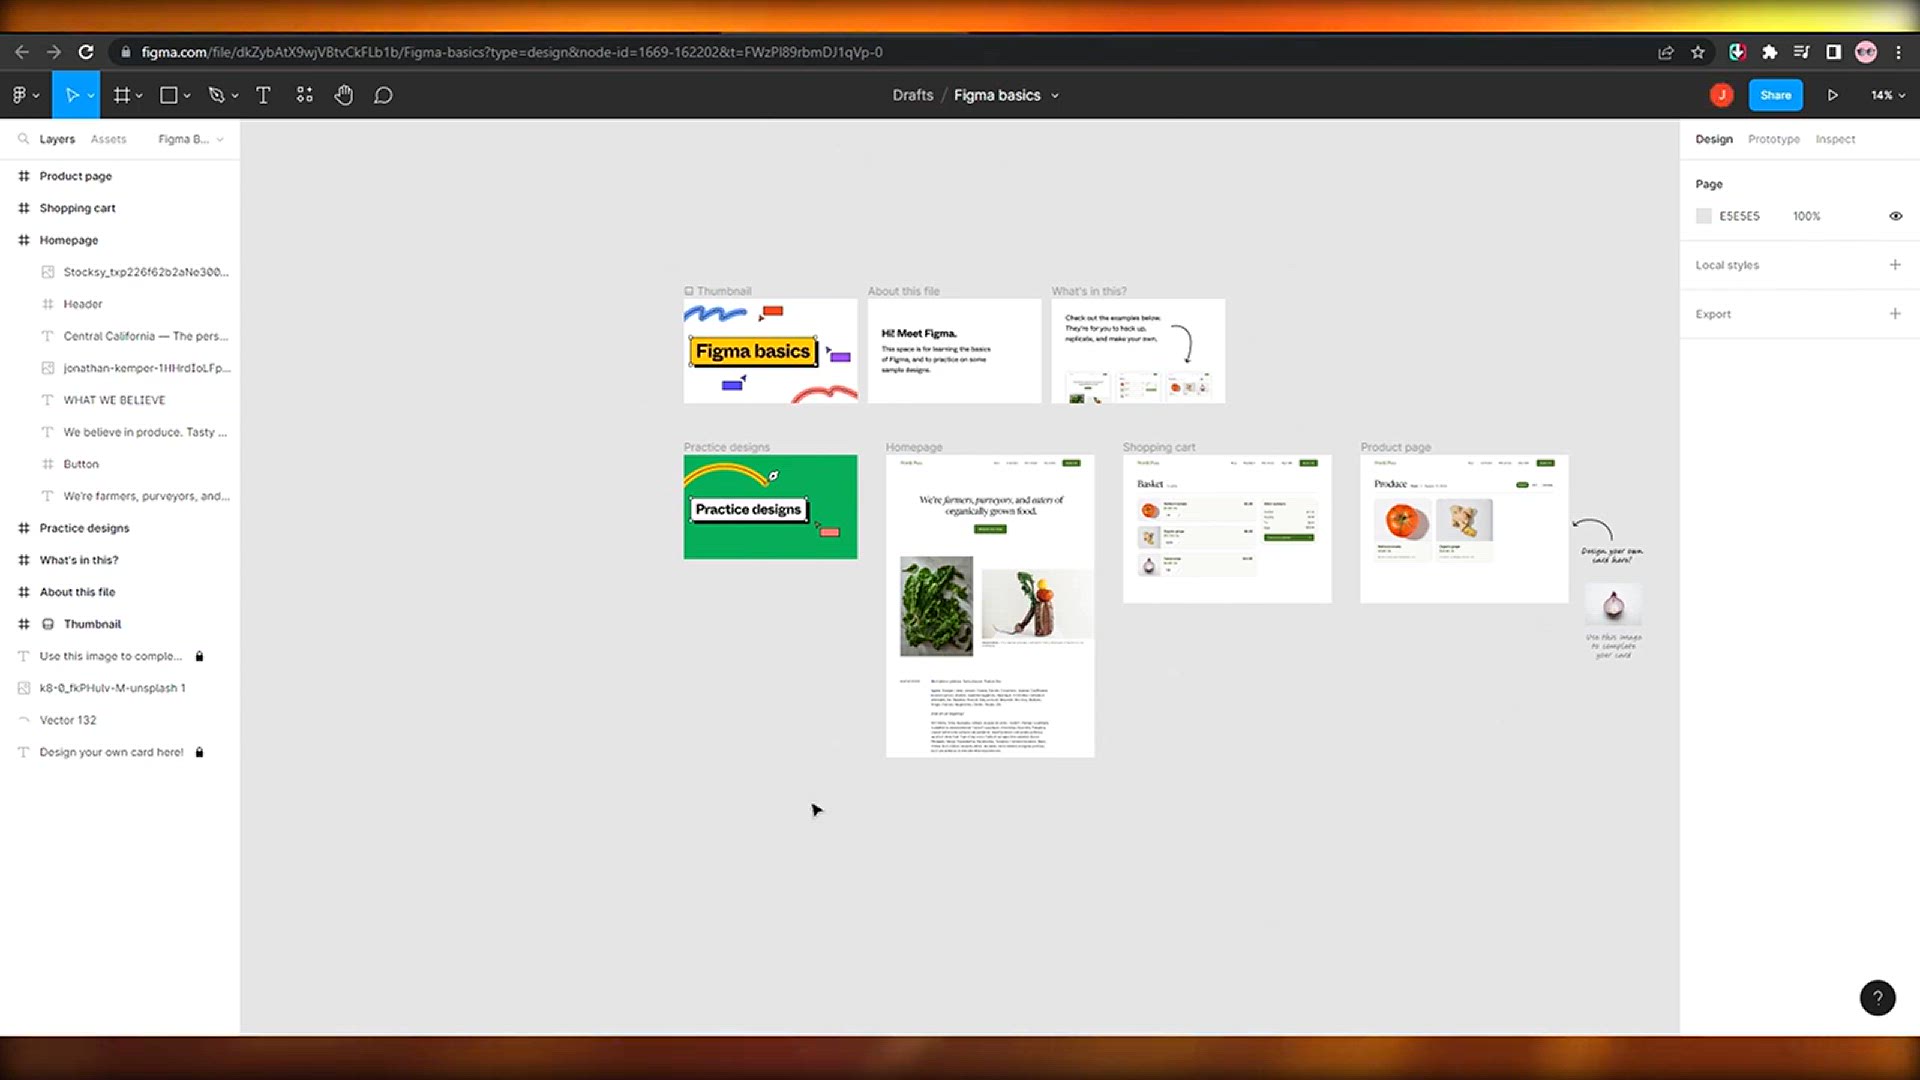Open the browser extensions puzzle icon
The image size is (1920, 1080).
tap(1769, 52)
